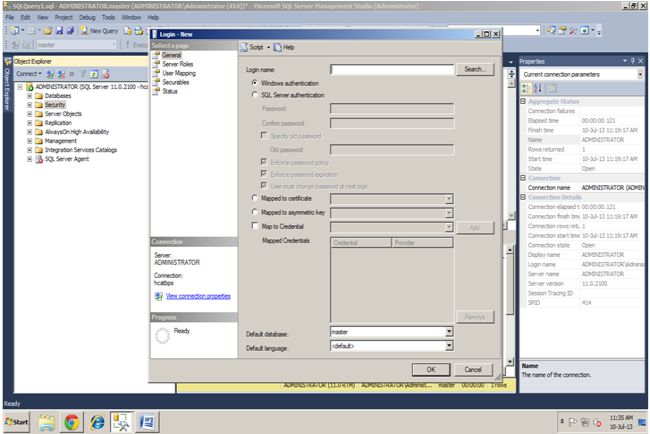Collapse the Aggregate Status section
This screenshot has width=650, height=434.
click(x=523, y=101)
